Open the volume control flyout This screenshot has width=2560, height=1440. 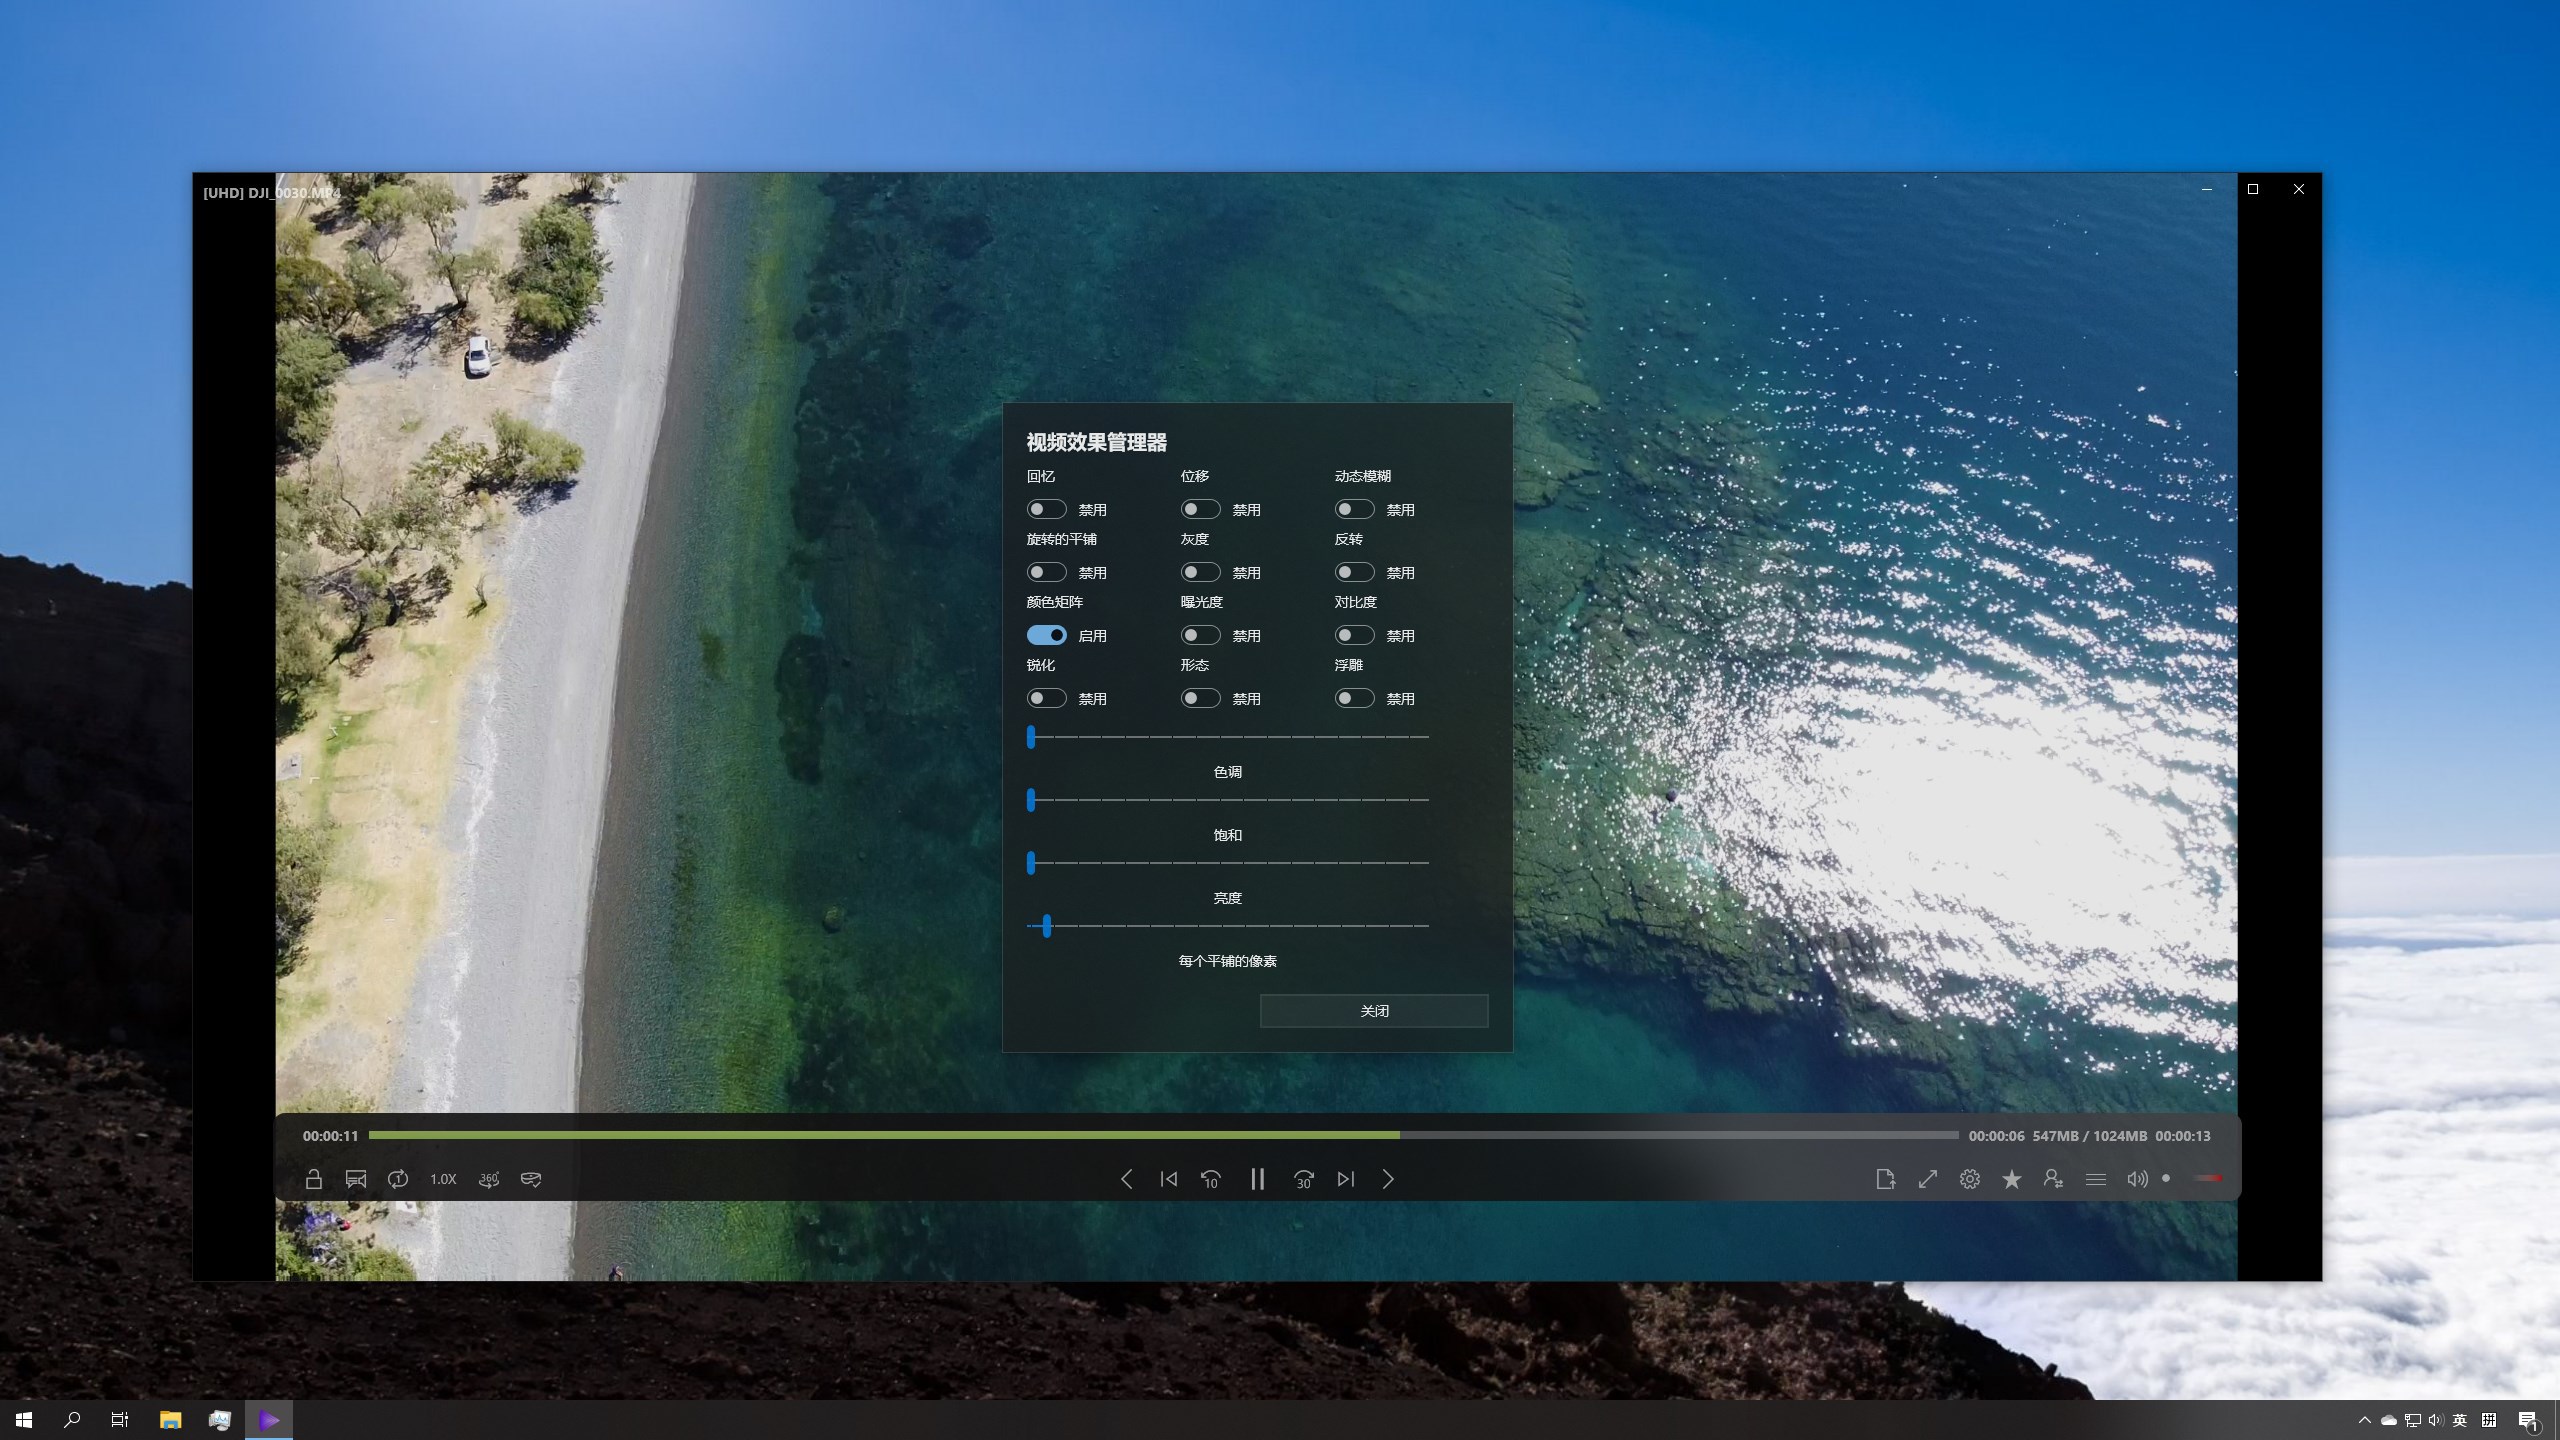pos(2137,1179)
